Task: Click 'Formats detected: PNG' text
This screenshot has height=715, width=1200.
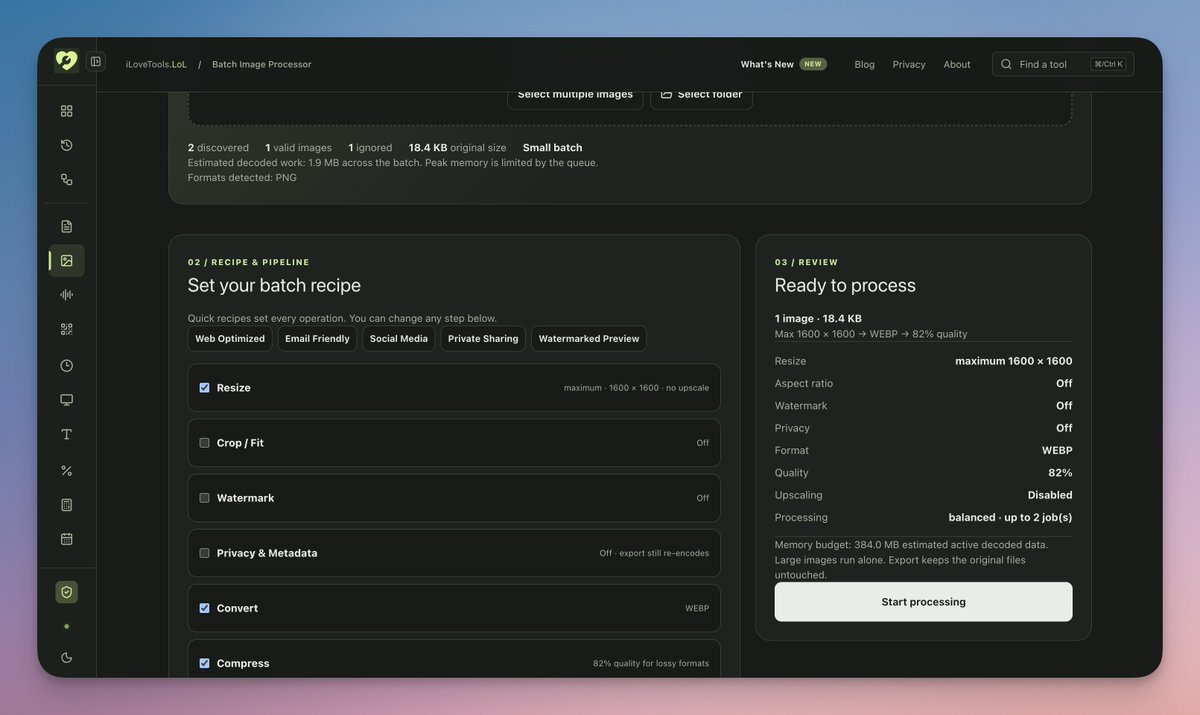Action: (x=242, y=178)
